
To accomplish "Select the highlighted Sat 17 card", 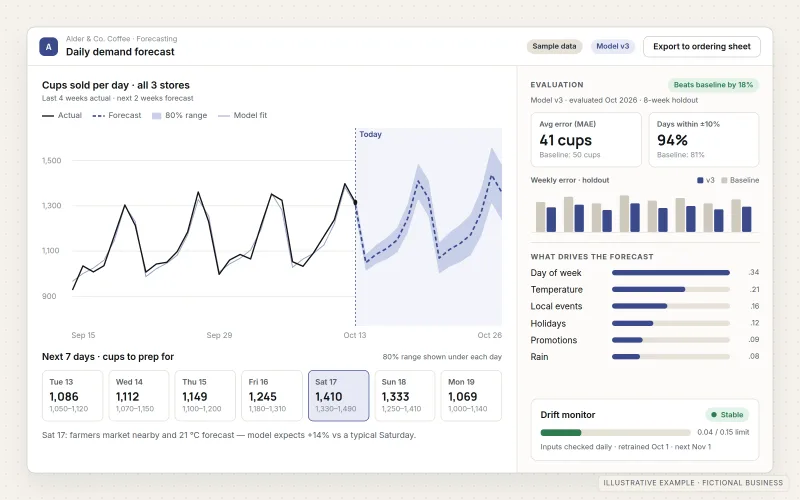I will [x=338, y=396].
